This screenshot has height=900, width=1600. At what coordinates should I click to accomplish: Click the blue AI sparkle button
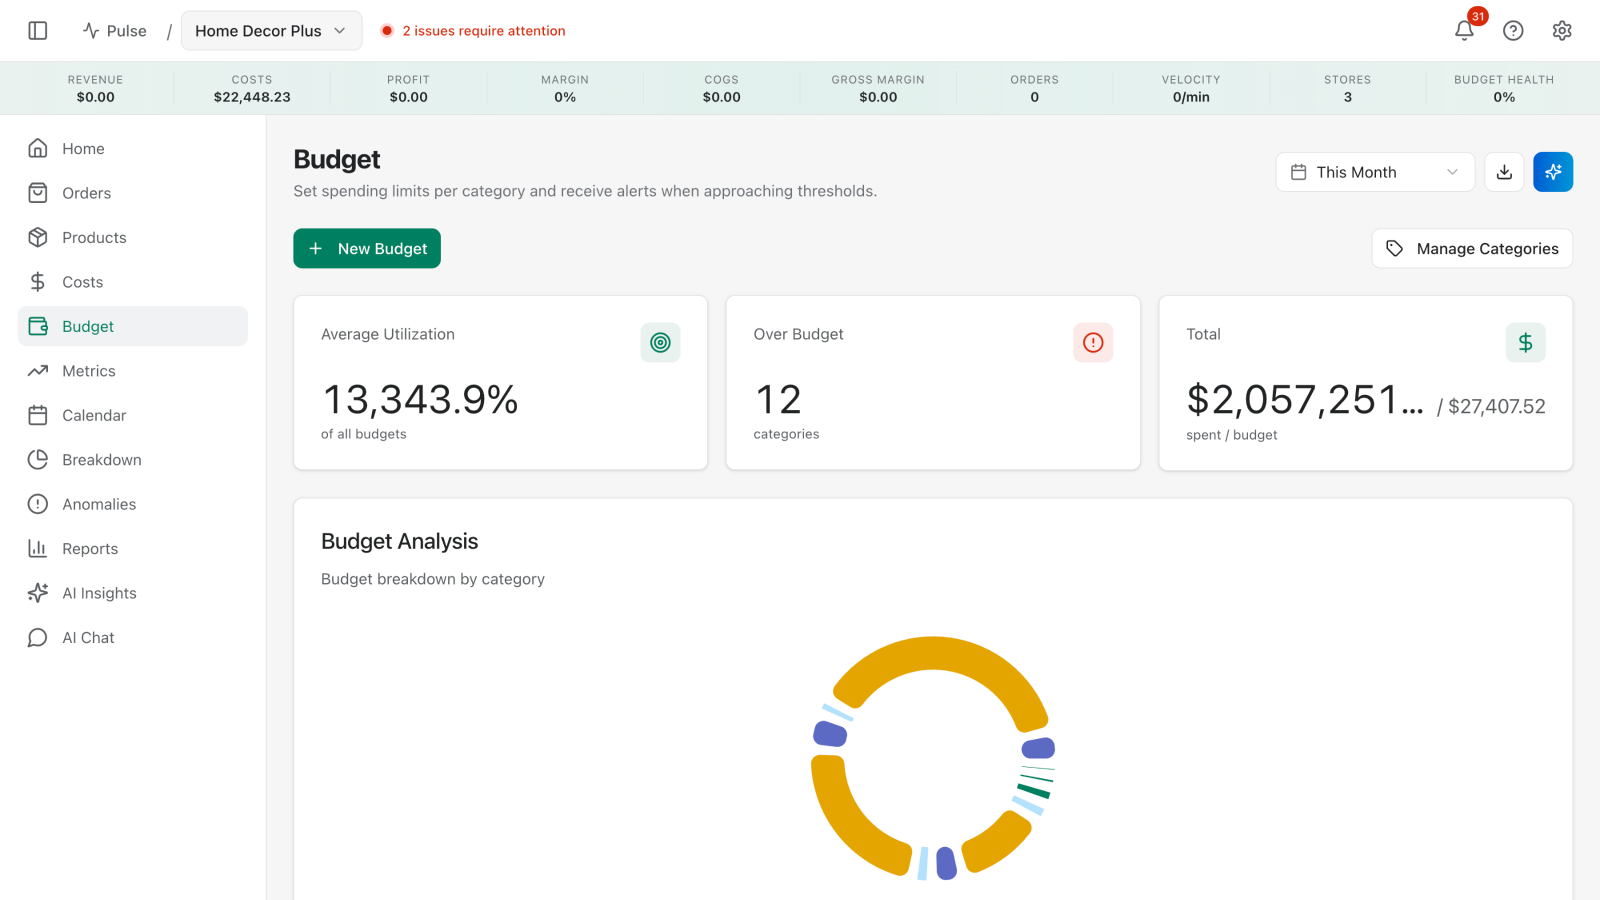1553,172
